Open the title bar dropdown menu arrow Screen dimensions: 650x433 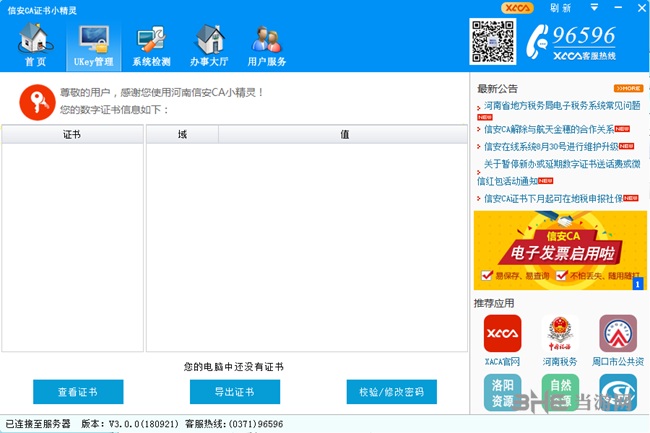pyautogui.click(x=594, y=7)
